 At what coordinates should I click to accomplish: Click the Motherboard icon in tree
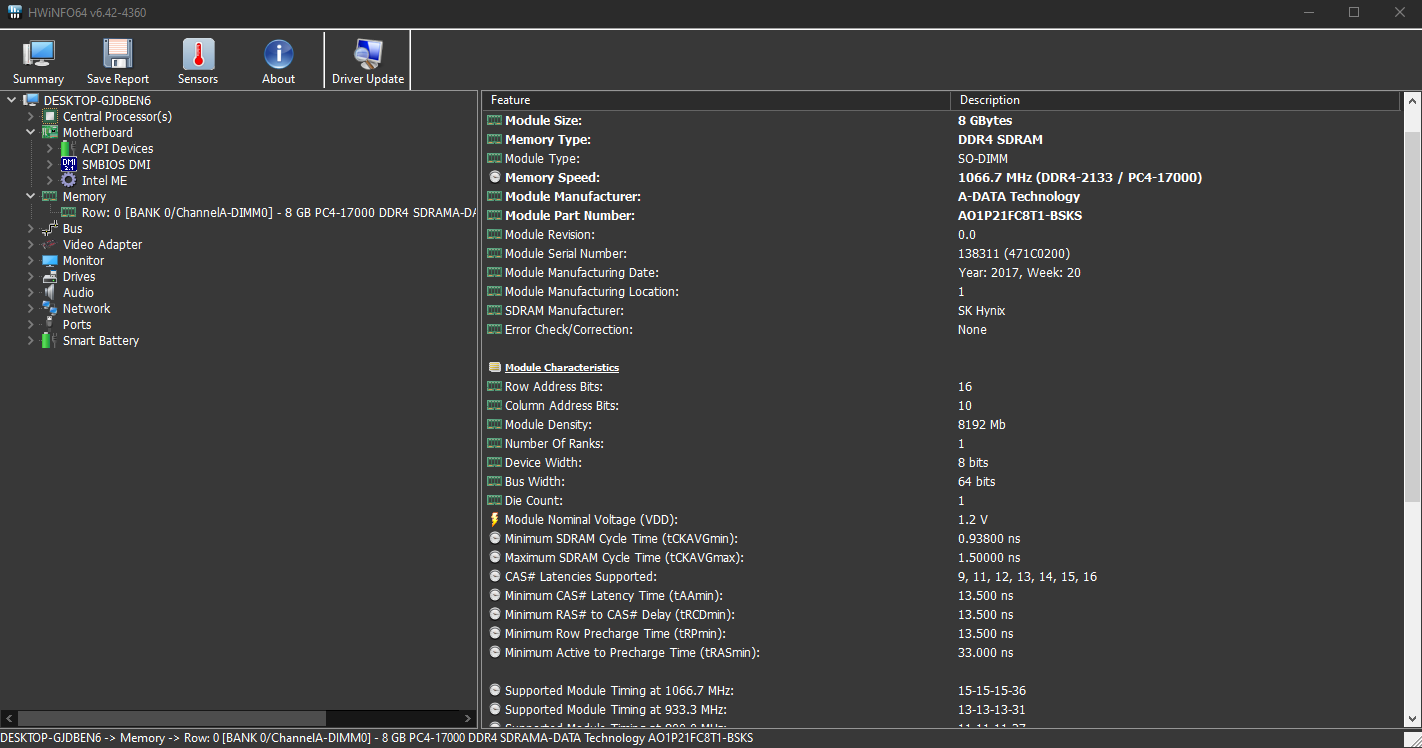[x=50, y=132]
